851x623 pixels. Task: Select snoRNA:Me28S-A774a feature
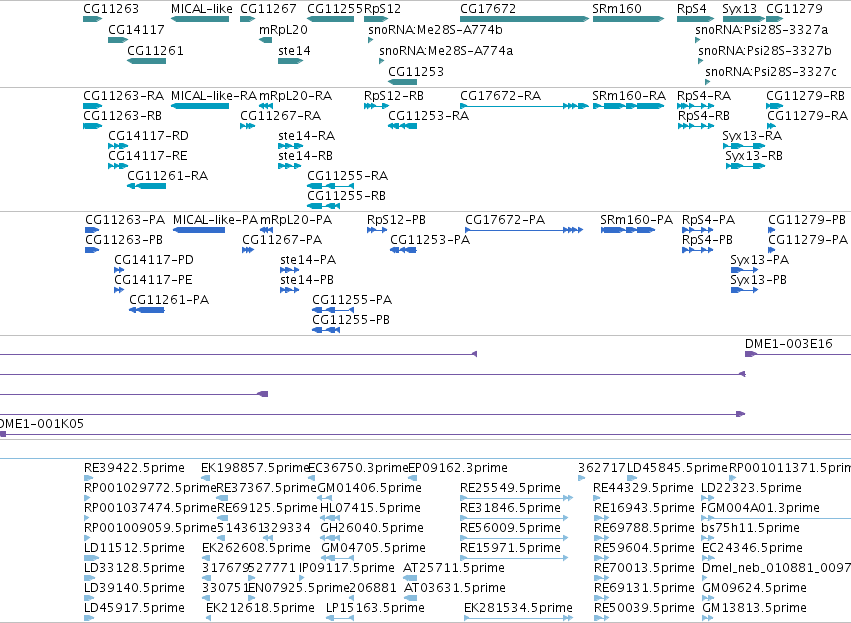[x=382, y=61]
